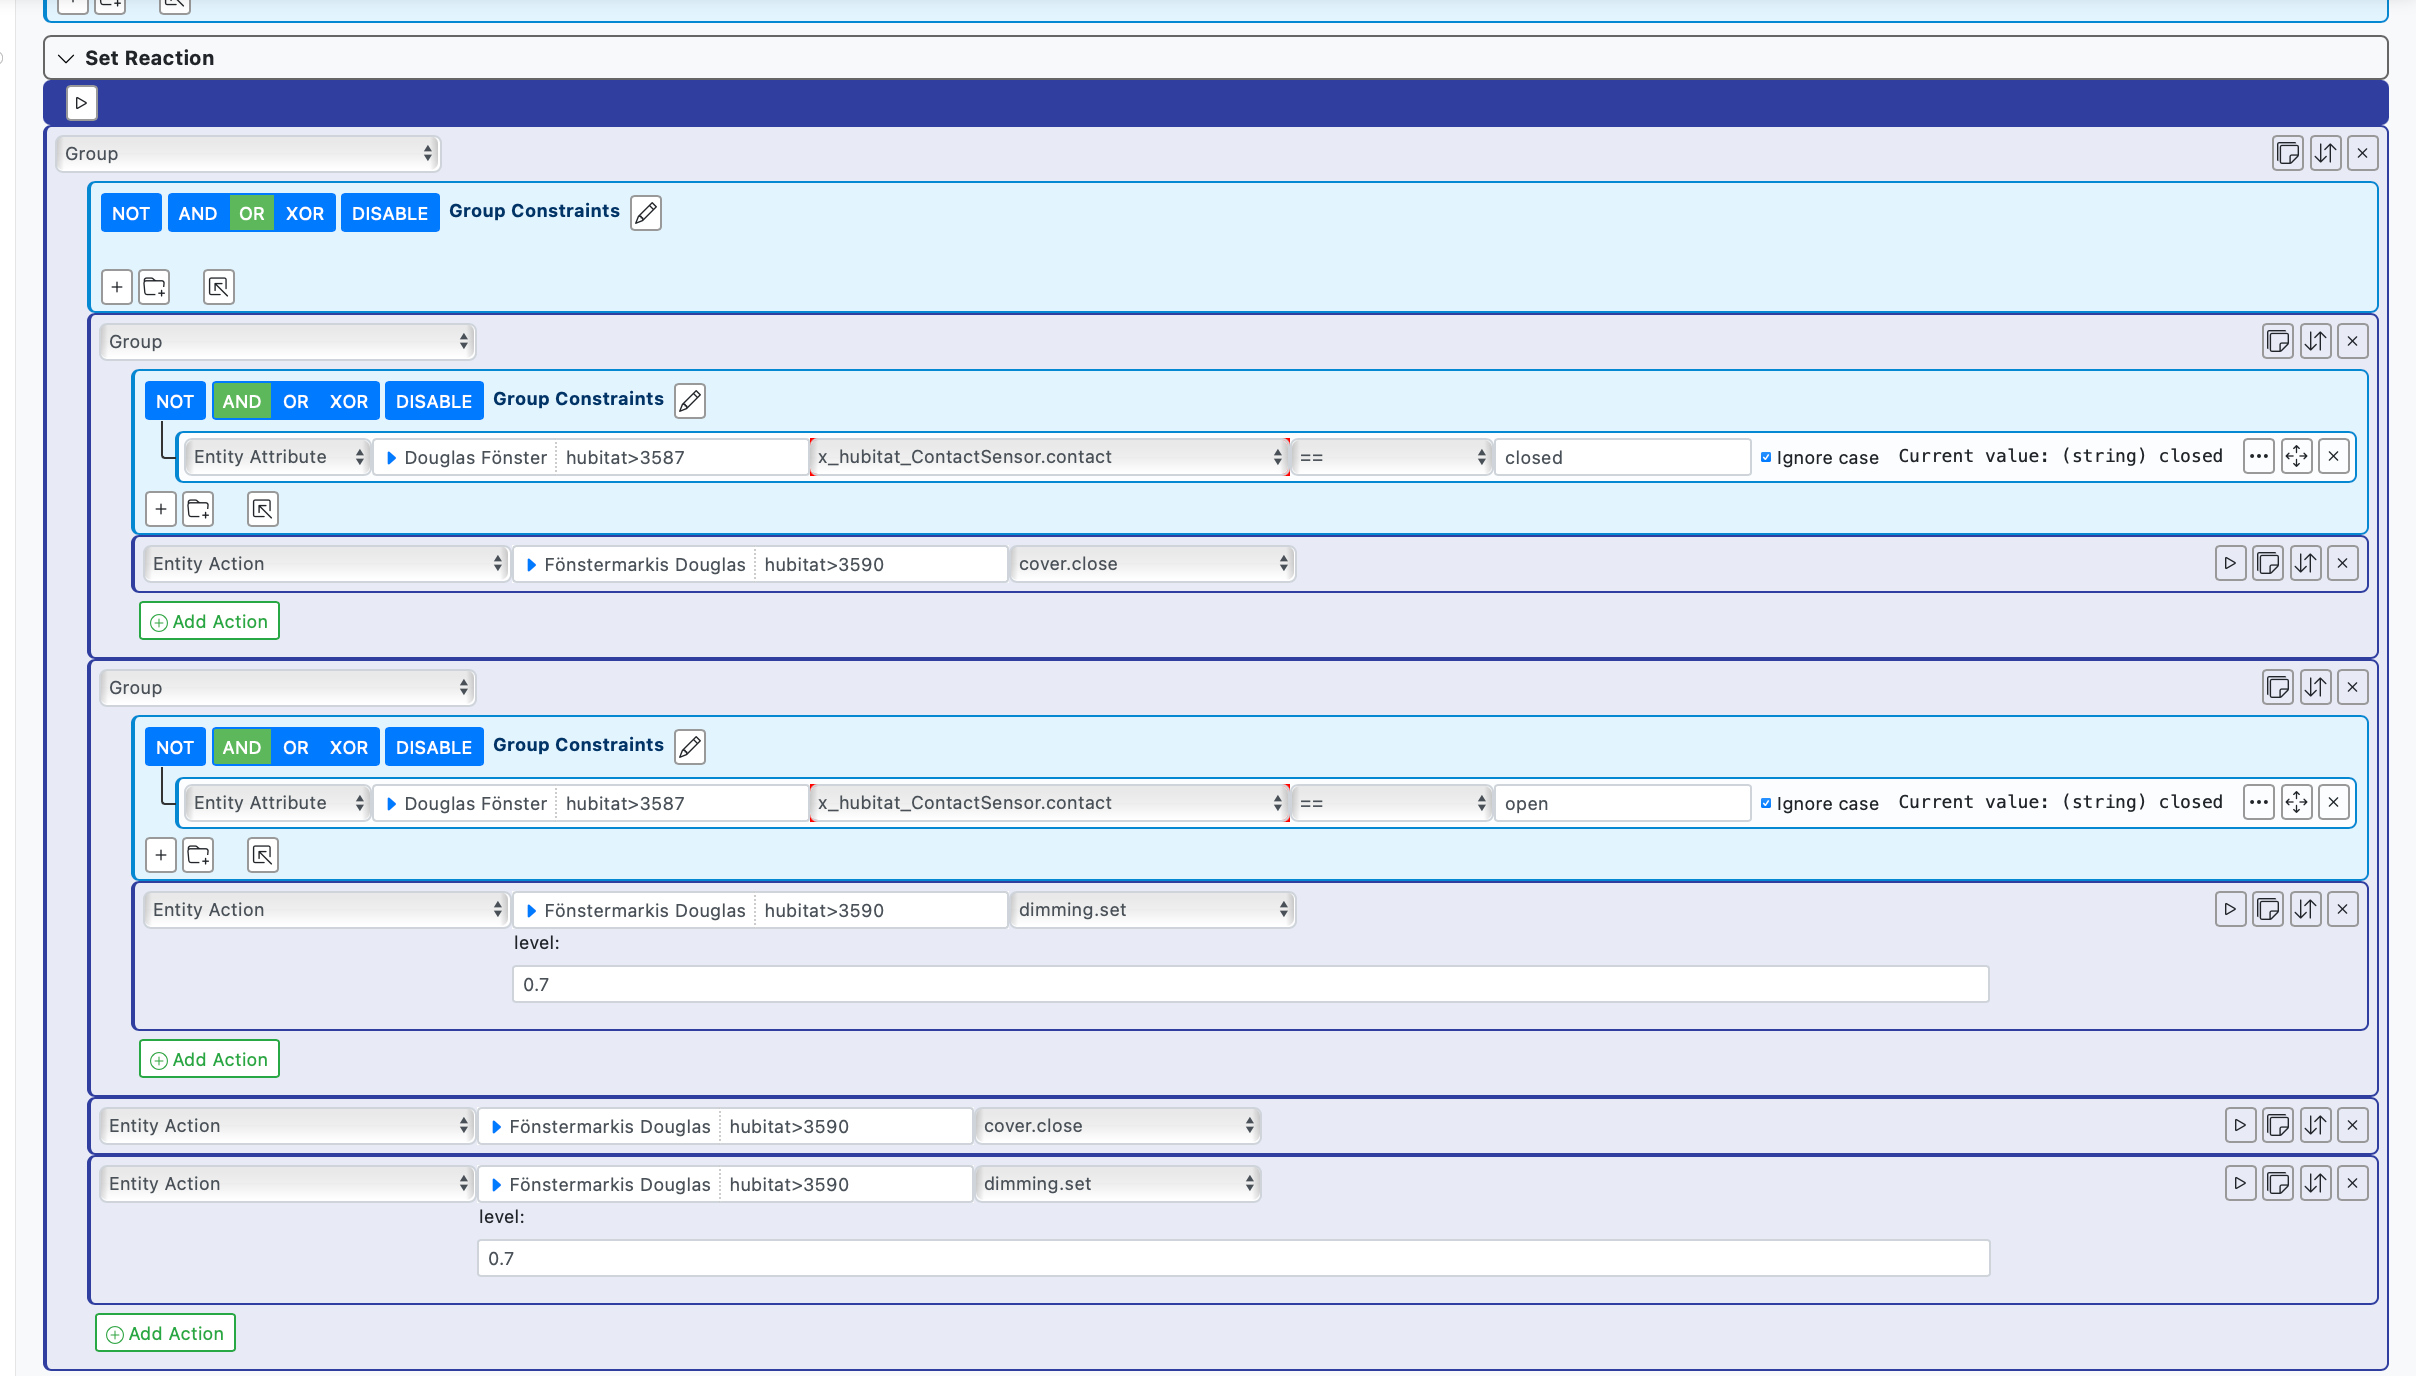Toggle NOT in the second nested group constraints
Screen dimensions: 2416x1376
click(x=175, y=747)
